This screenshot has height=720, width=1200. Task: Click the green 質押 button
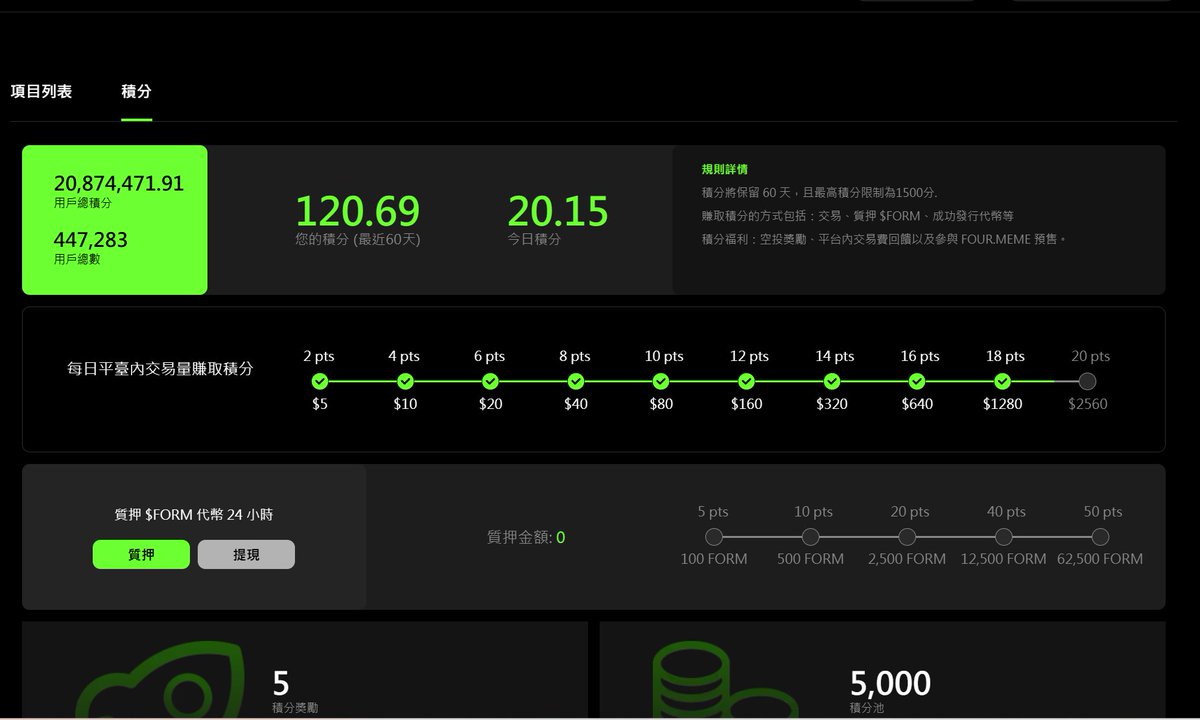[x=141, y=554]
